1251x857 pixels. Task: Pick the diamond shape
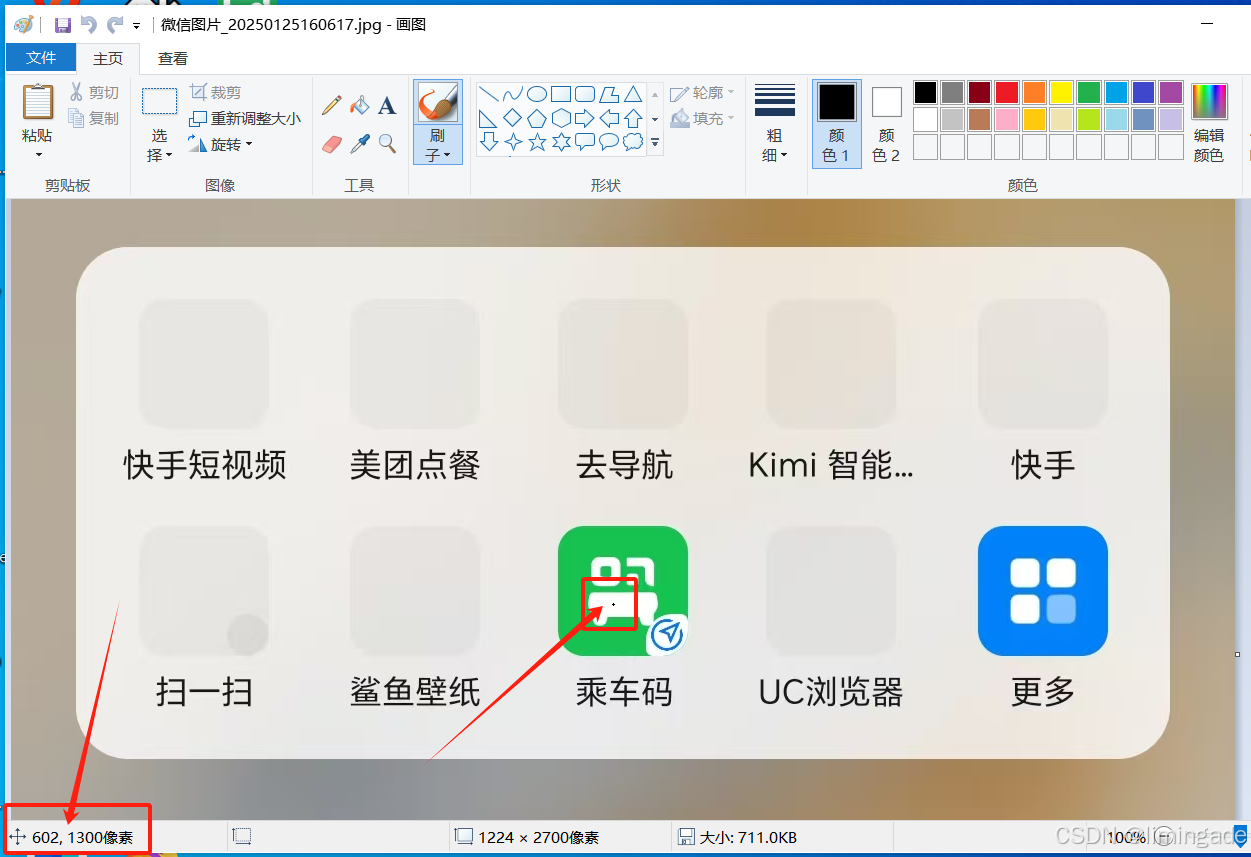click(x=513, y=119)
